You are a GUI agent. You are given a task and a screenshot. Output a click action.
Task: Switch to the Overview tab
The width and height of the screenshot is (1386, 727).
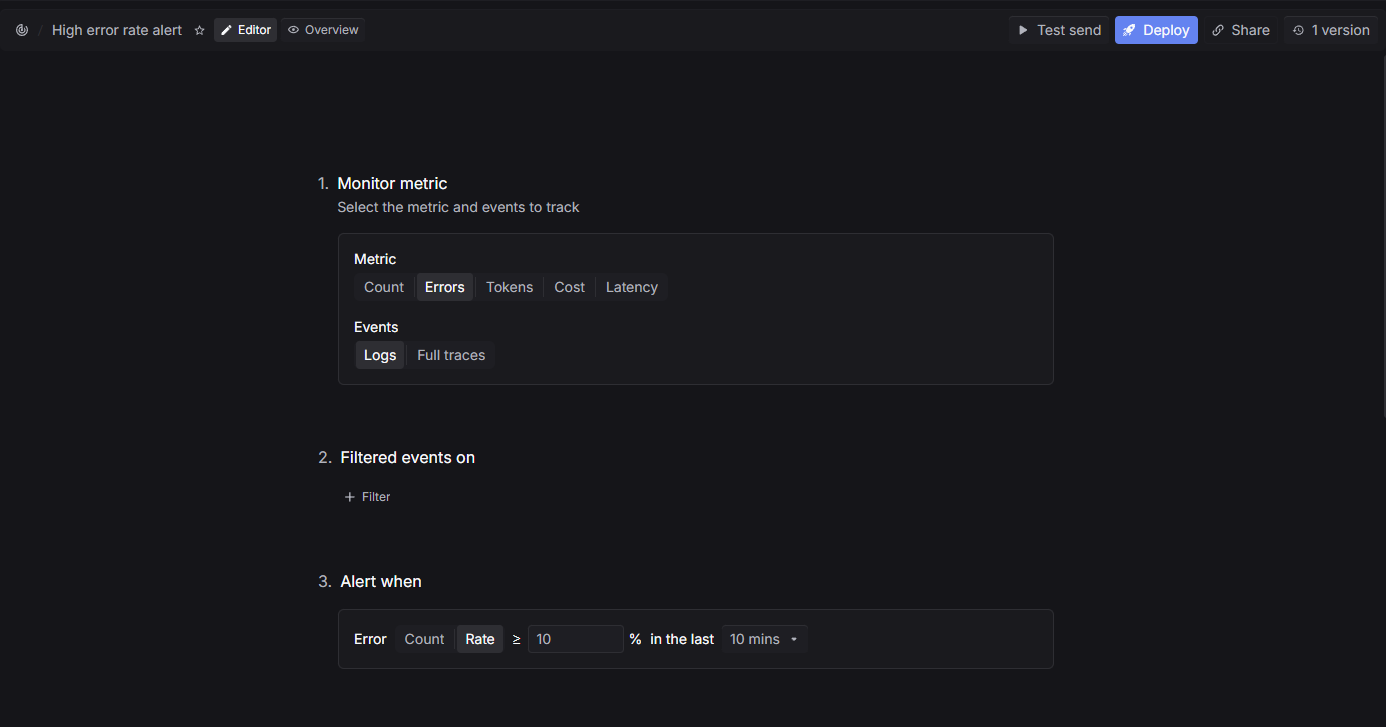[x=322, y=30]
